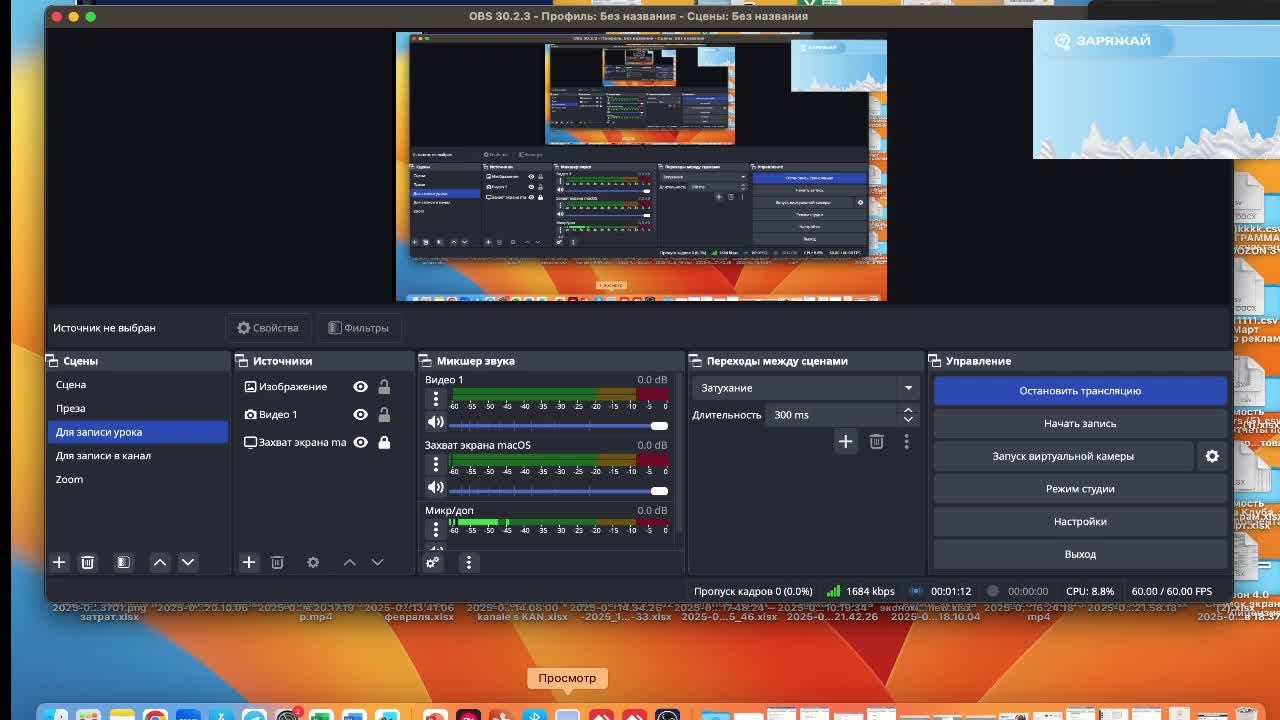Select the Изображение source row
The height and width of the screenshot is (720, 1280).
coord(323,387)
